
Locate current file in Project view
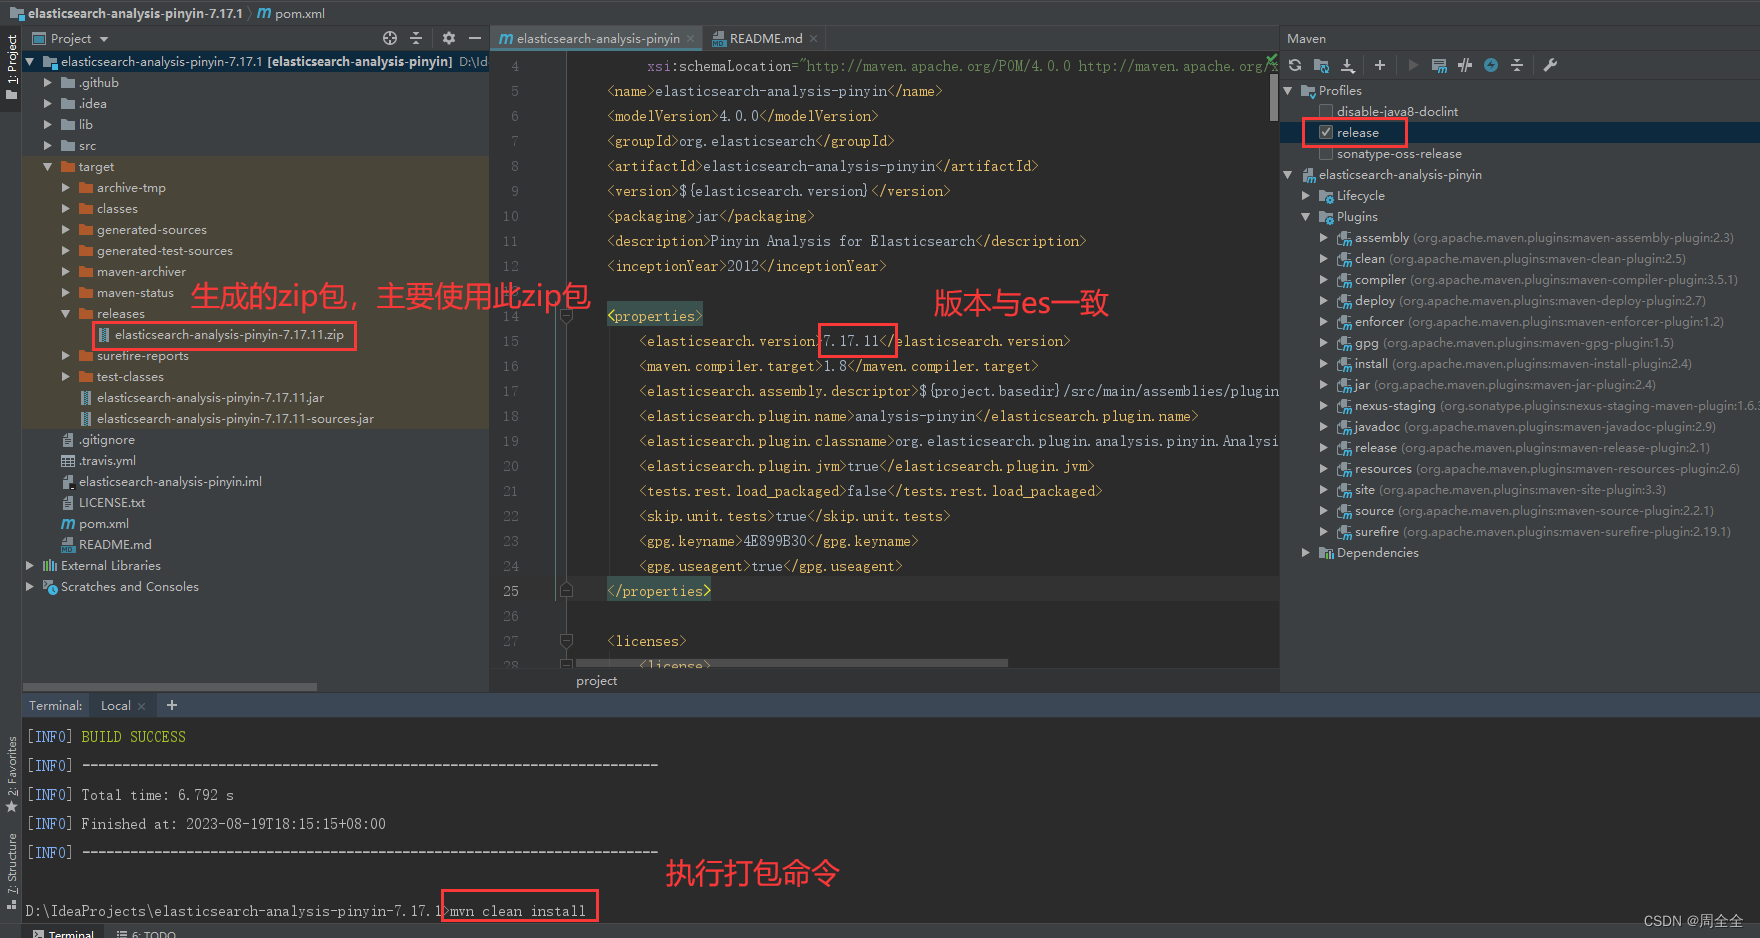click(x=390, y=38)
